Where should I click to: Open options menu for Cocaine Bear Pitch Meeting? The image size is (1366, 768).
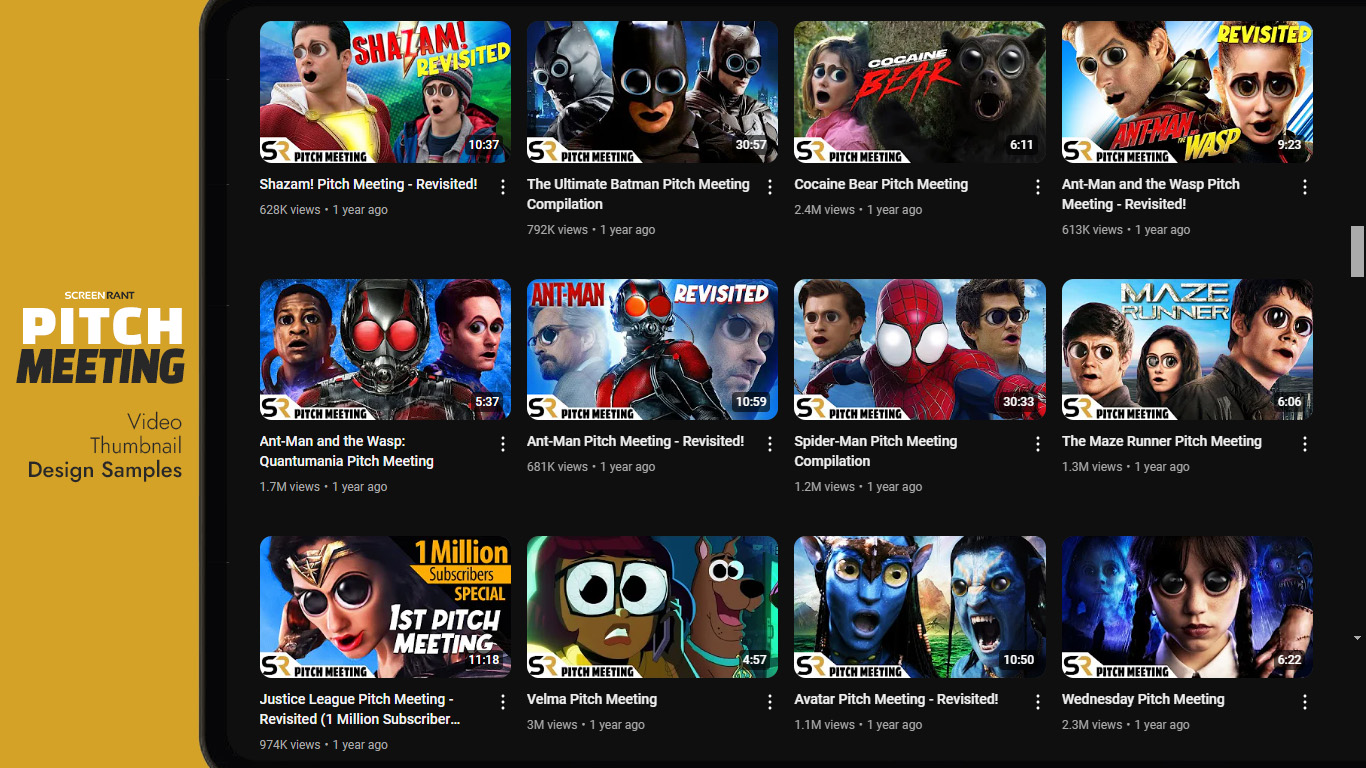pos(1038,187)
